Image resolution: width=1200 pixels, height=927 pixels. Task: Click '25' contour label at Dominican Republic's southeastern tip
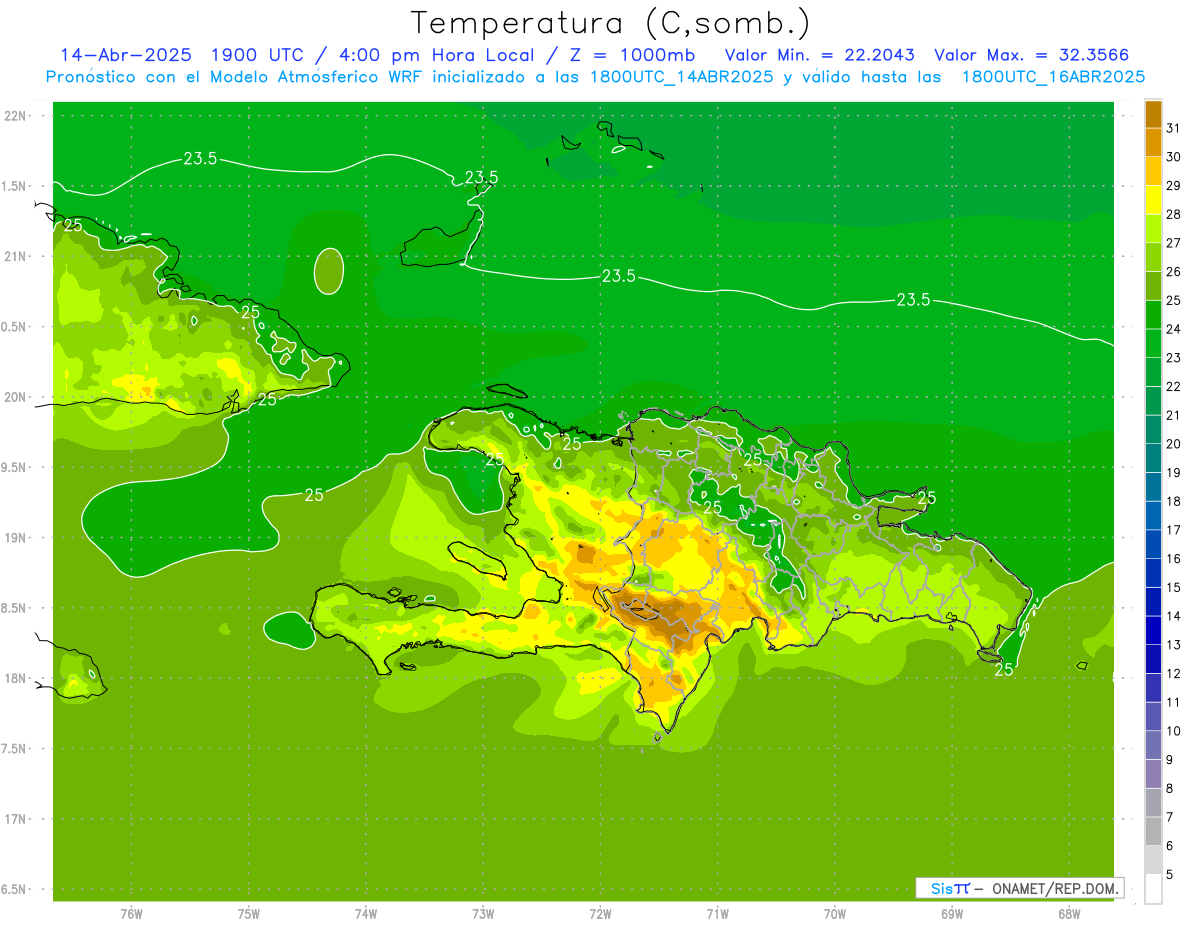[x=1004, y=670]
